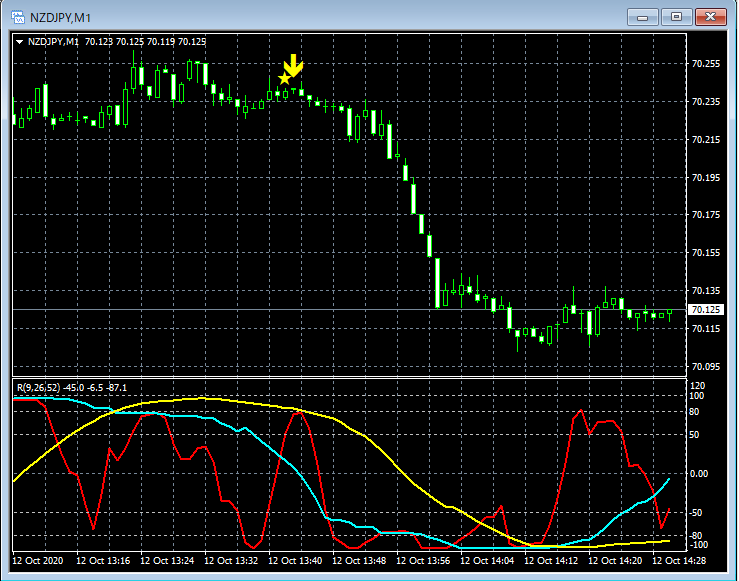739x581 pixels.
Task: Click the yellow star signal marker
Action: pos(284,79)
